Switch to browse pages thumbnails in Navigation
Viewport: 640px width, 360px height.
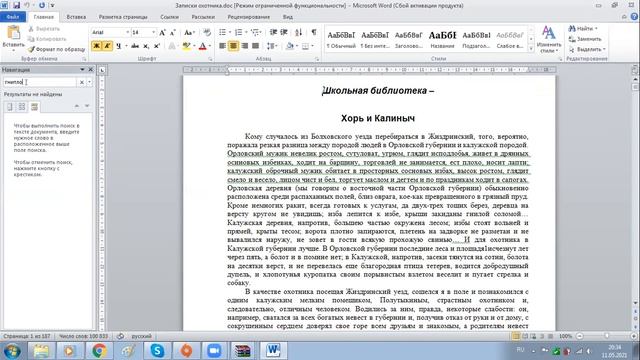coord(22,107)
